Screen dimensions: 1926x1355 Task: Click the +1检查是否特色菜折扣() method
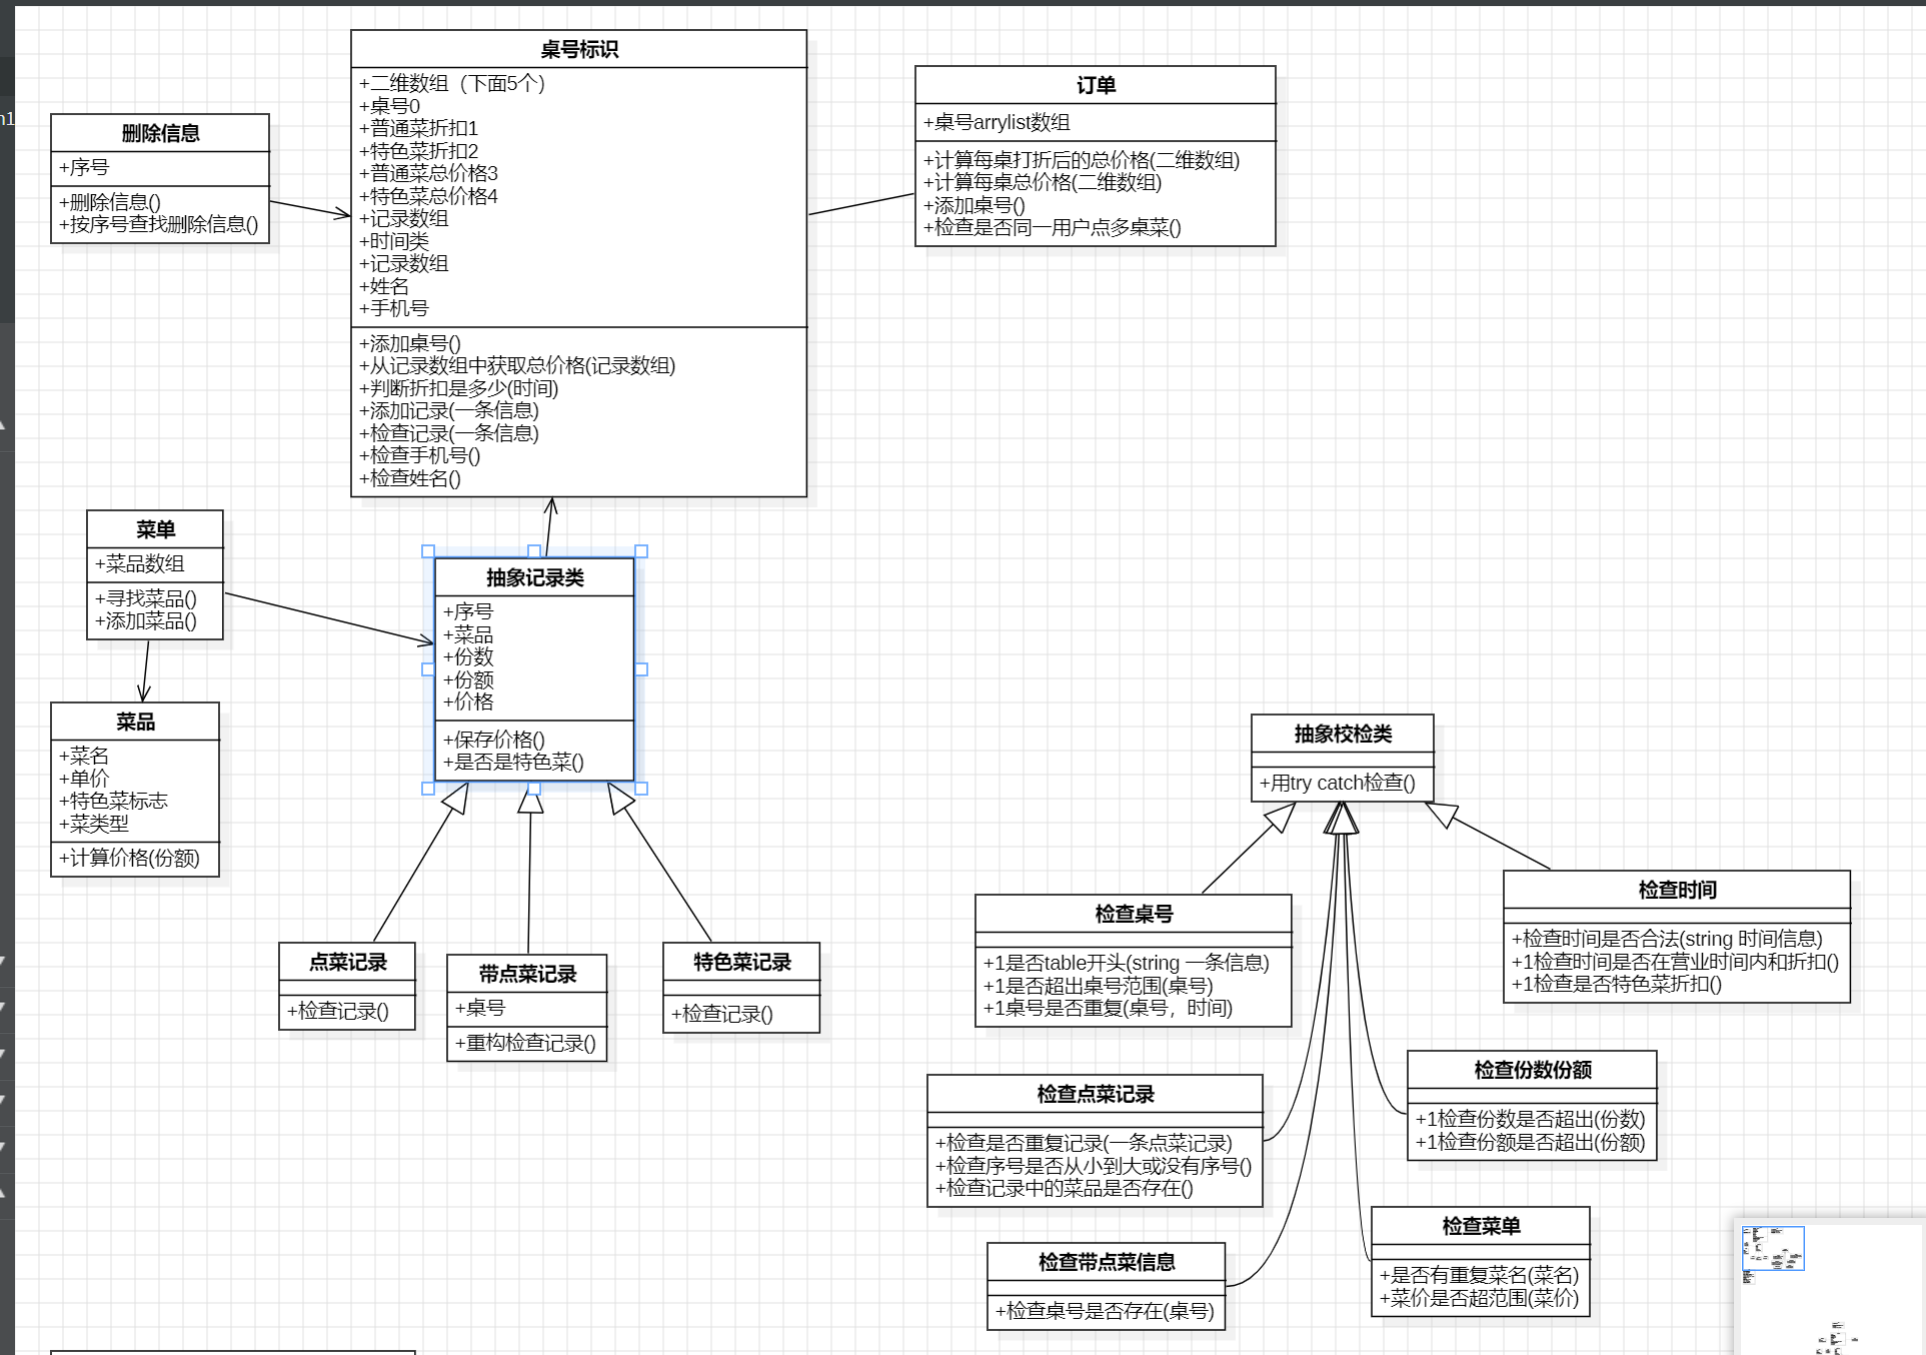pos(1616,983)
